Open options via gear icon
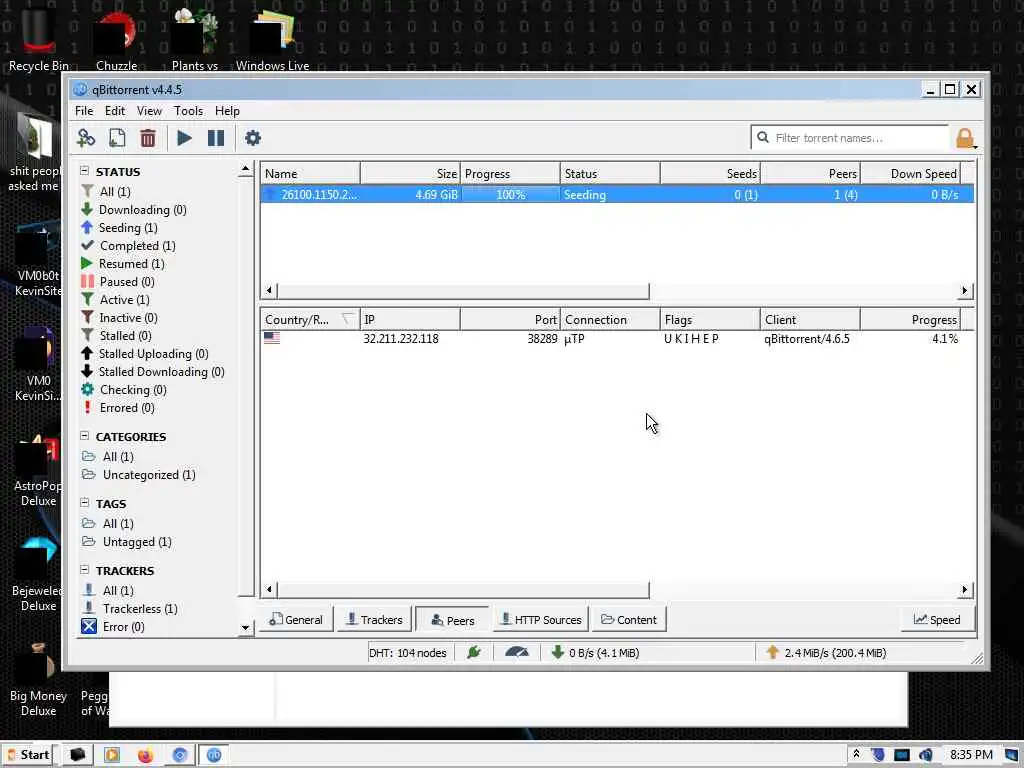 [x=253, y=138]
